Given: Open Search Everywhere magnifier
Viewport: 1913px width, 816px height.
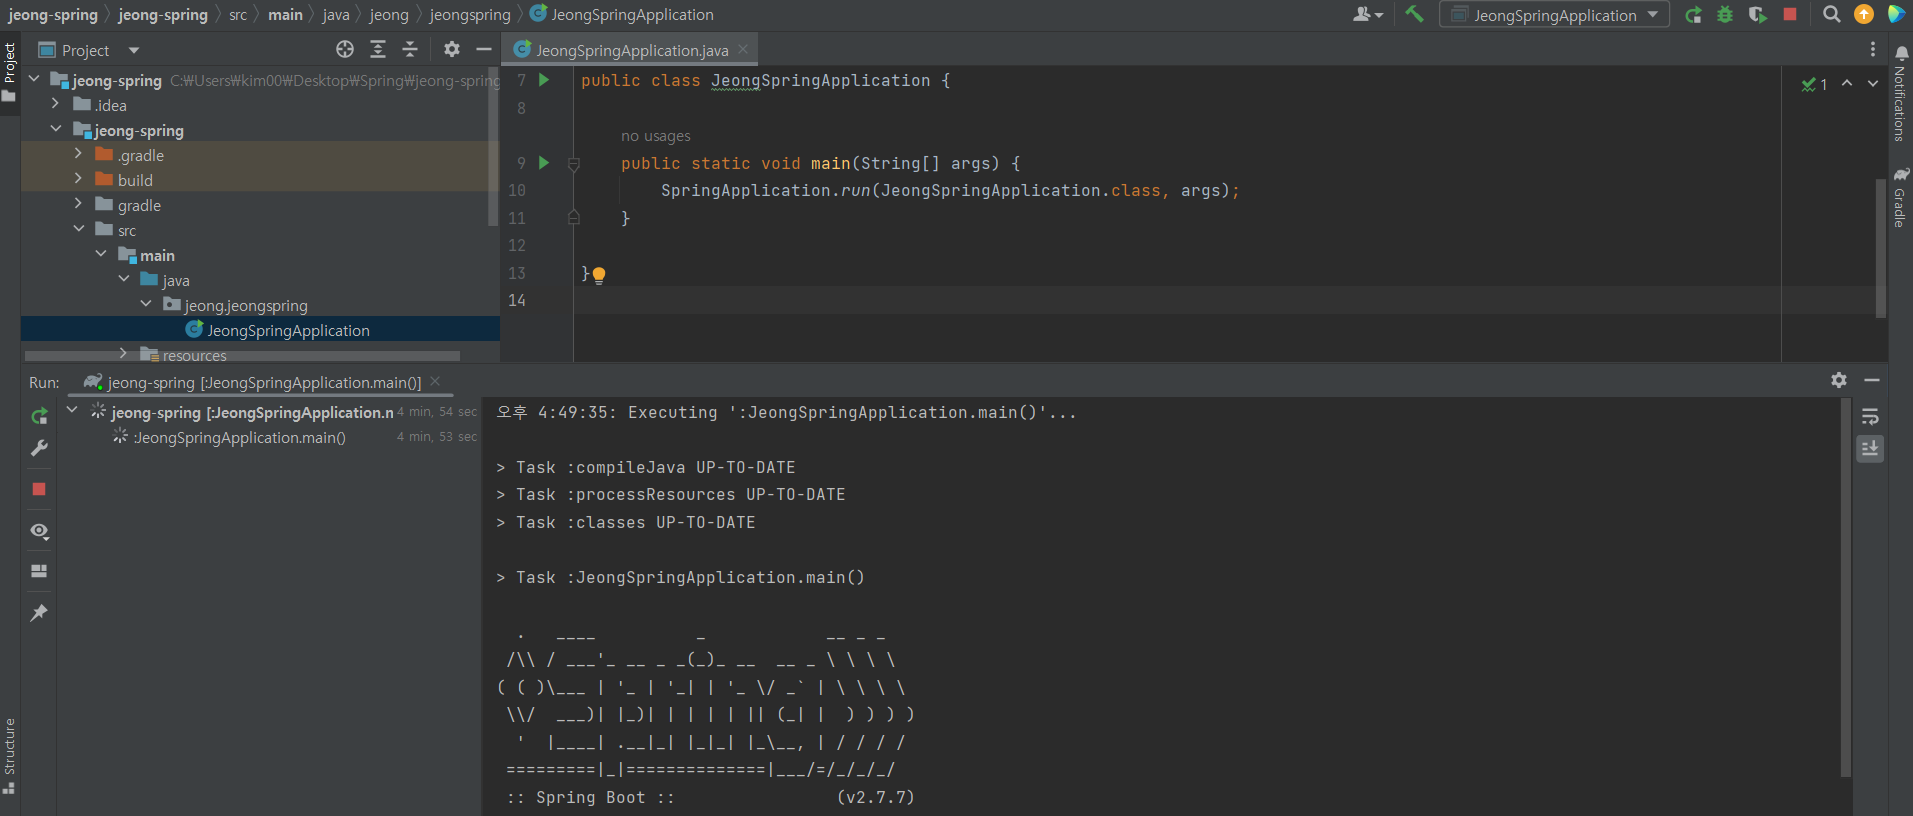Looking at the screenshot, I should tap(1832, 14).
